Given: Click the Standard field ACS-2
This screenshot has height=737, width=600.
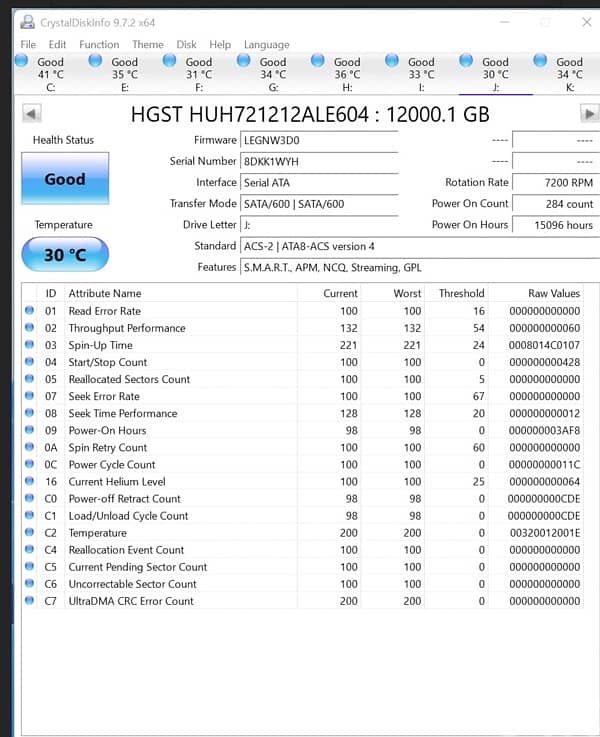Looking at the screenshot, I should point(420,246).
